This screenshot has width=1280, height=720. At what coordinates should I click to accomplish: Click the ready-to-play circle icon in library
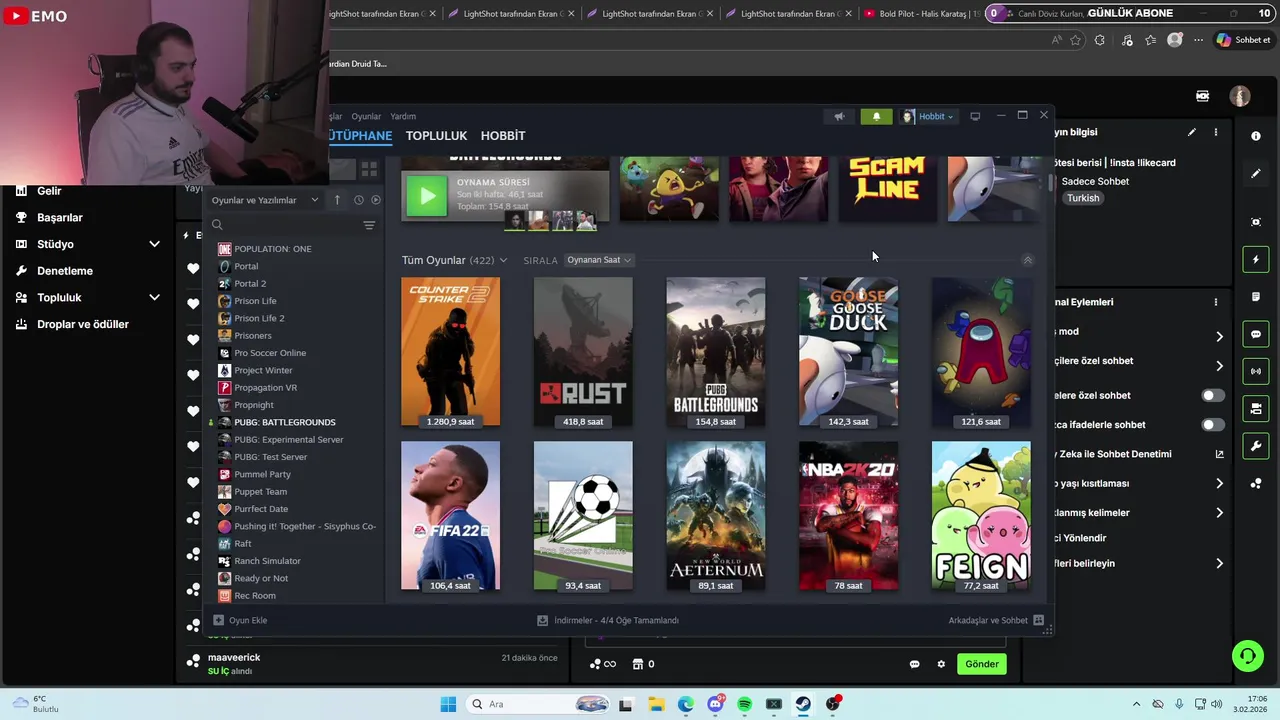376,200
